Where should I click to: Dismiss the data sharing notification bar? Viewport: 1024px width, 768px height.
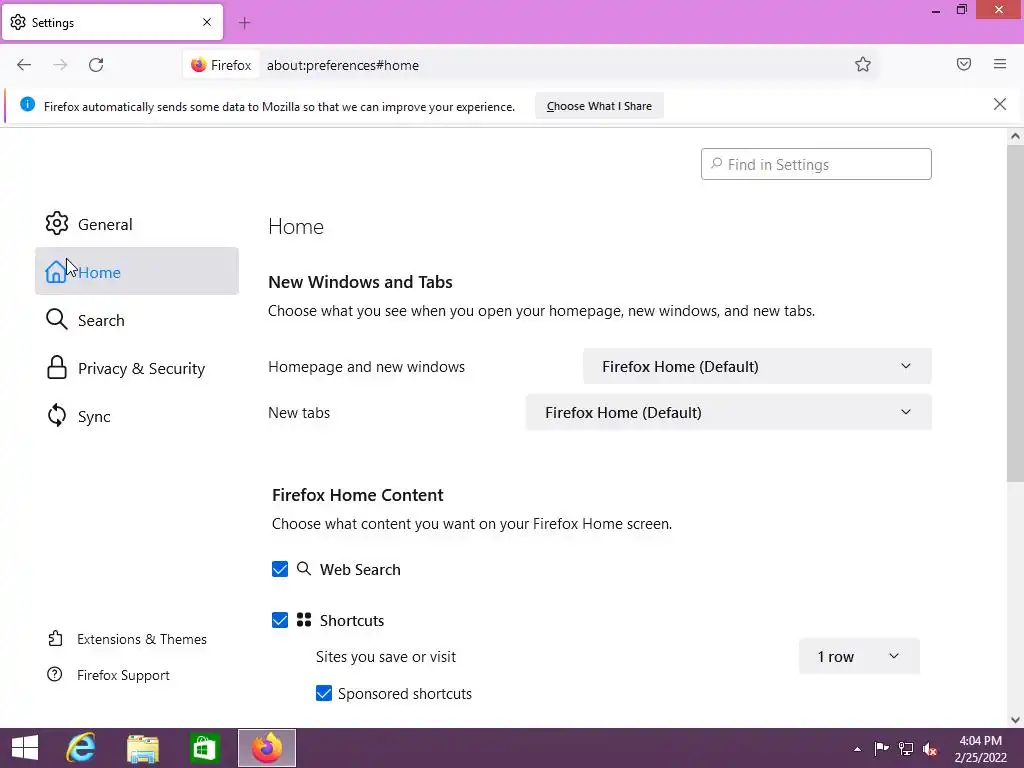tap(1000, 104)
